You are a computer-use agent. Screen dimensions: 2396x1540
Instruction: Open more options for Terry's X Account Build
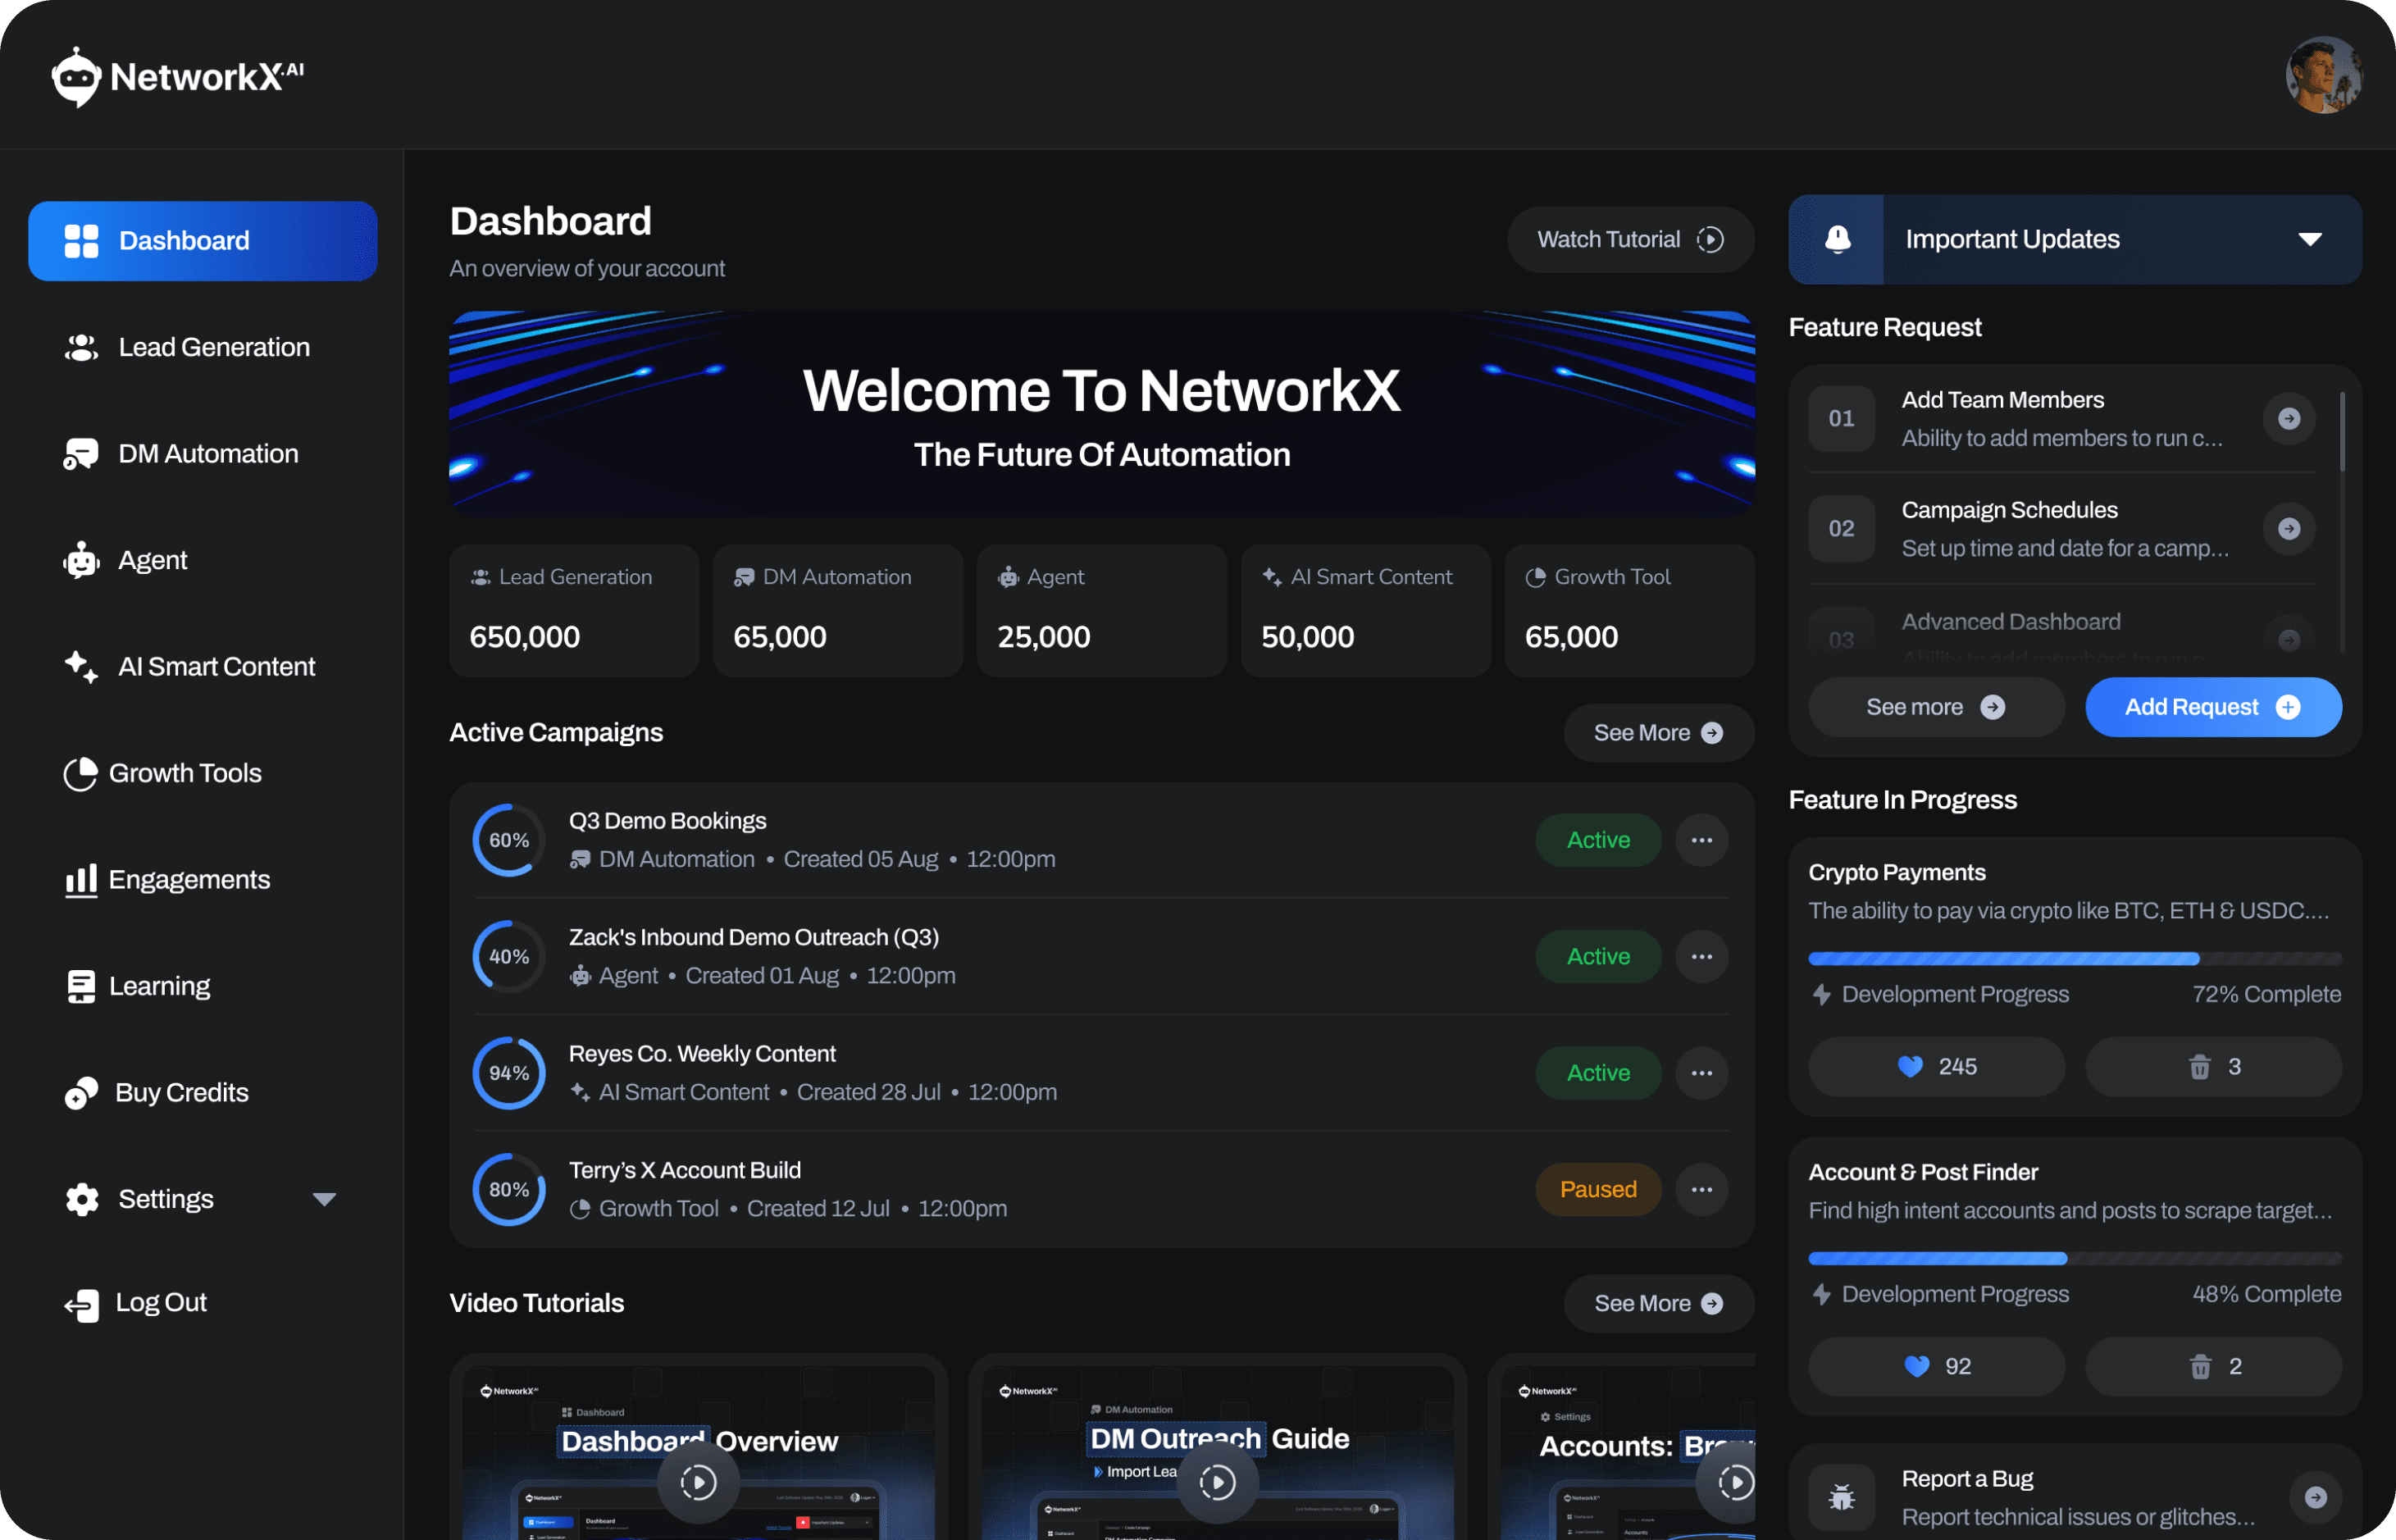coord(1701,1190)
